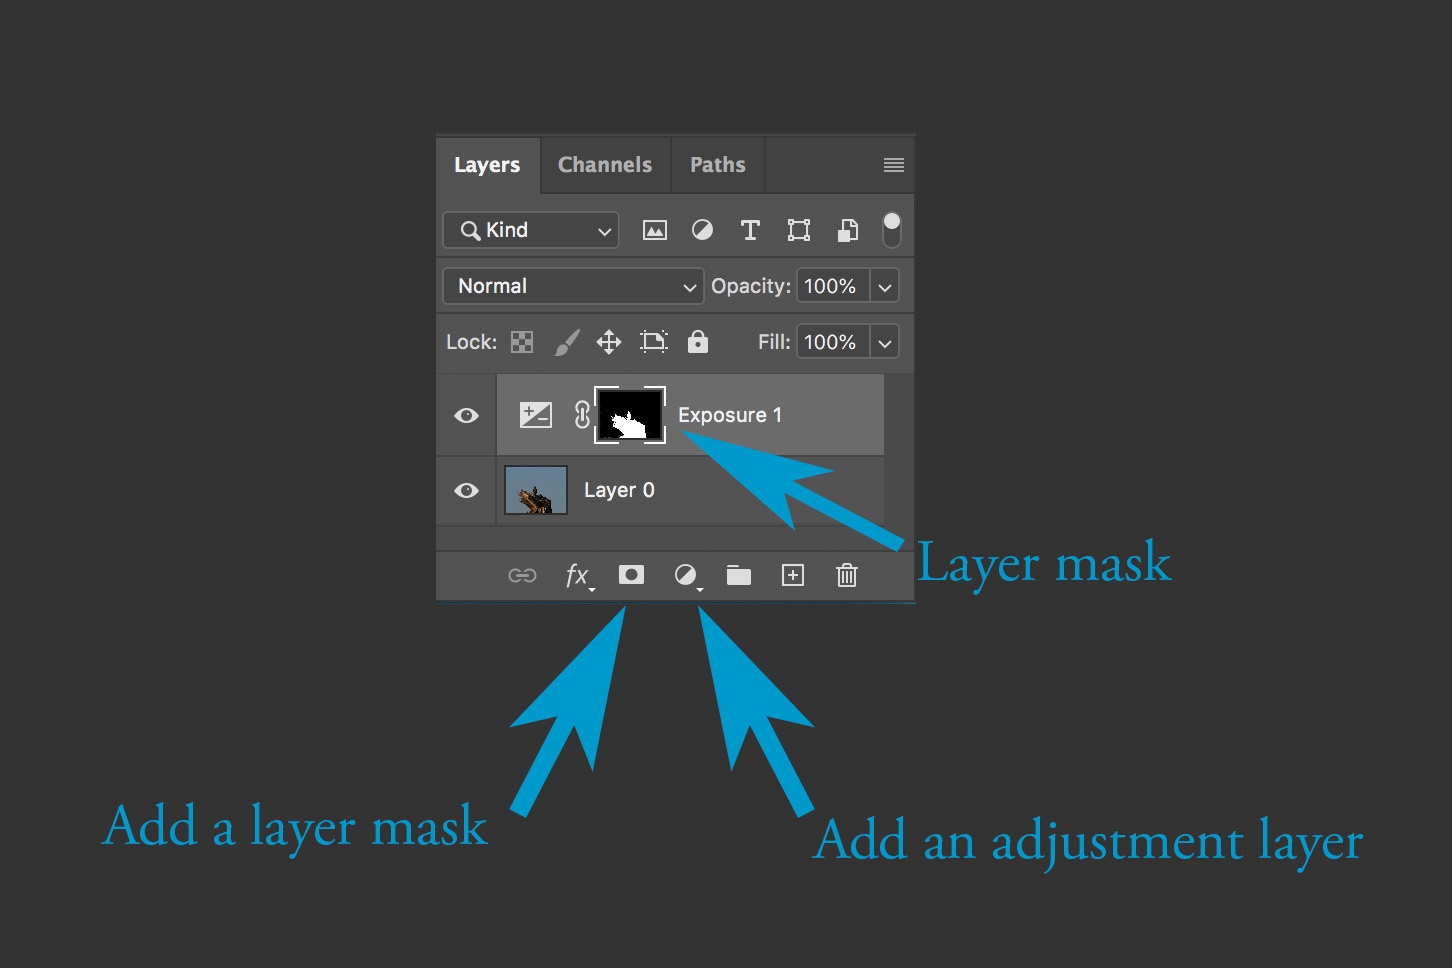Viewport: 1452px width, 968px height.
Task: Click the Filter for adjustment layers icon
Action: point(702,230)
